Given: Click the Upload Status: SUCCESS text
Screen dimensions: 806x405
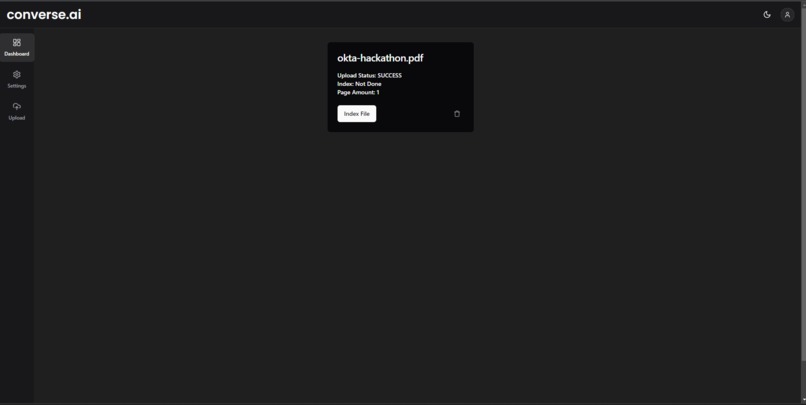Looking at the screenshot, I should (370, 75).
